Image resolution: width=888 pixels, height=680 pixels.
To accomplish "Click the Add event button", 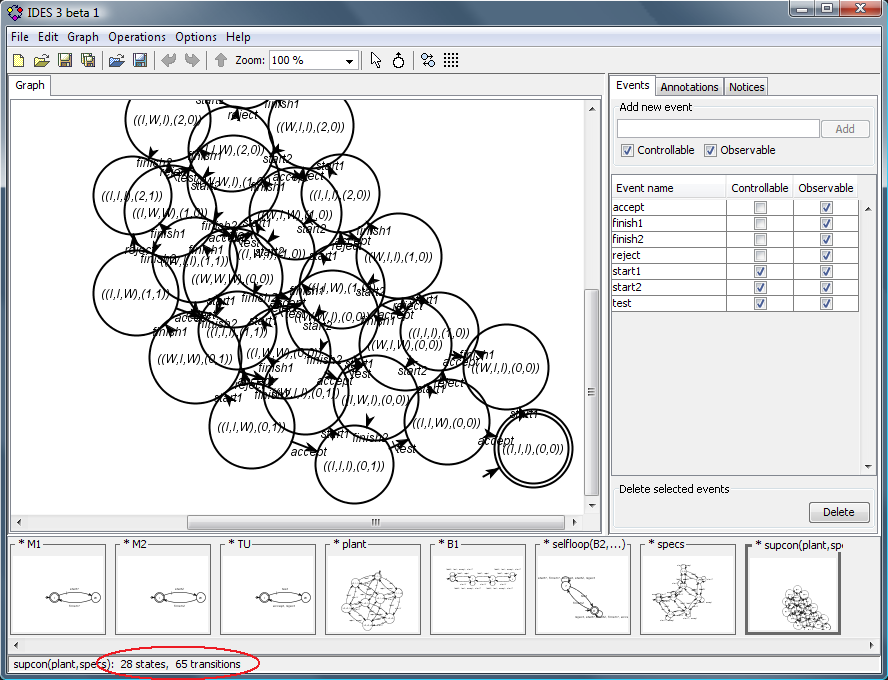I will pos(845,129).
